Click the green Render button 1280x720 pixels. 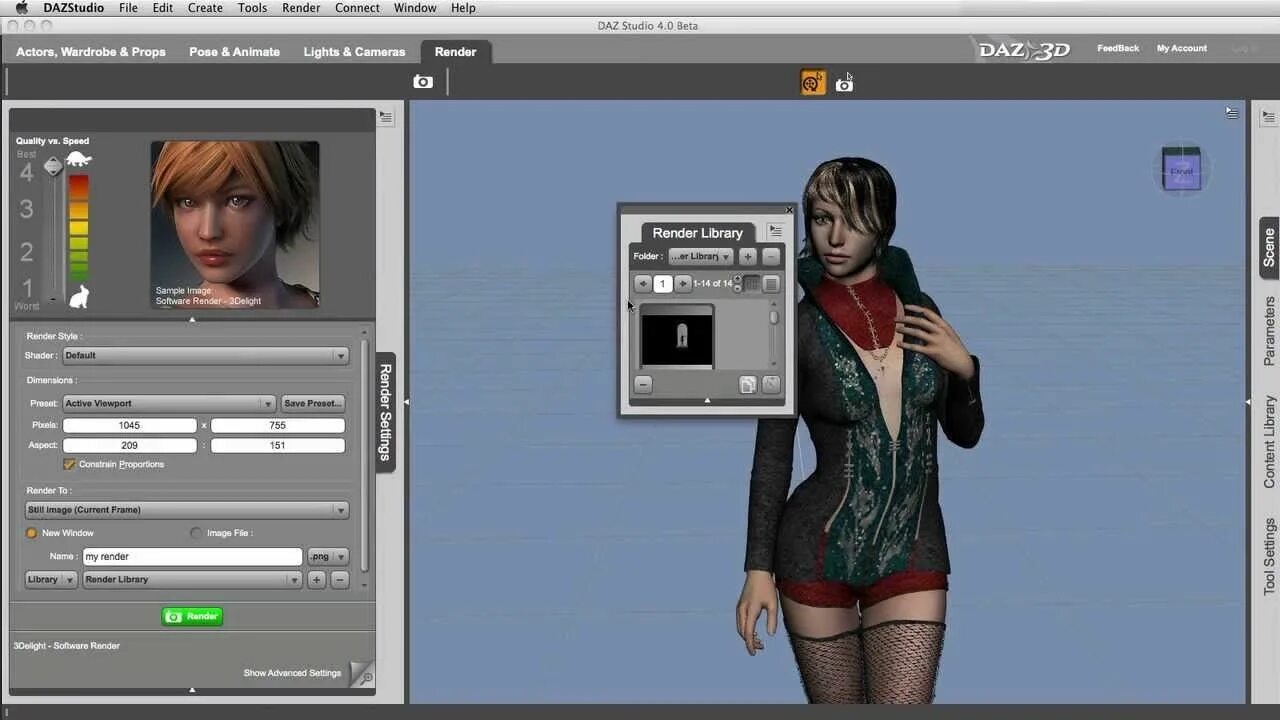click(192, 616)
